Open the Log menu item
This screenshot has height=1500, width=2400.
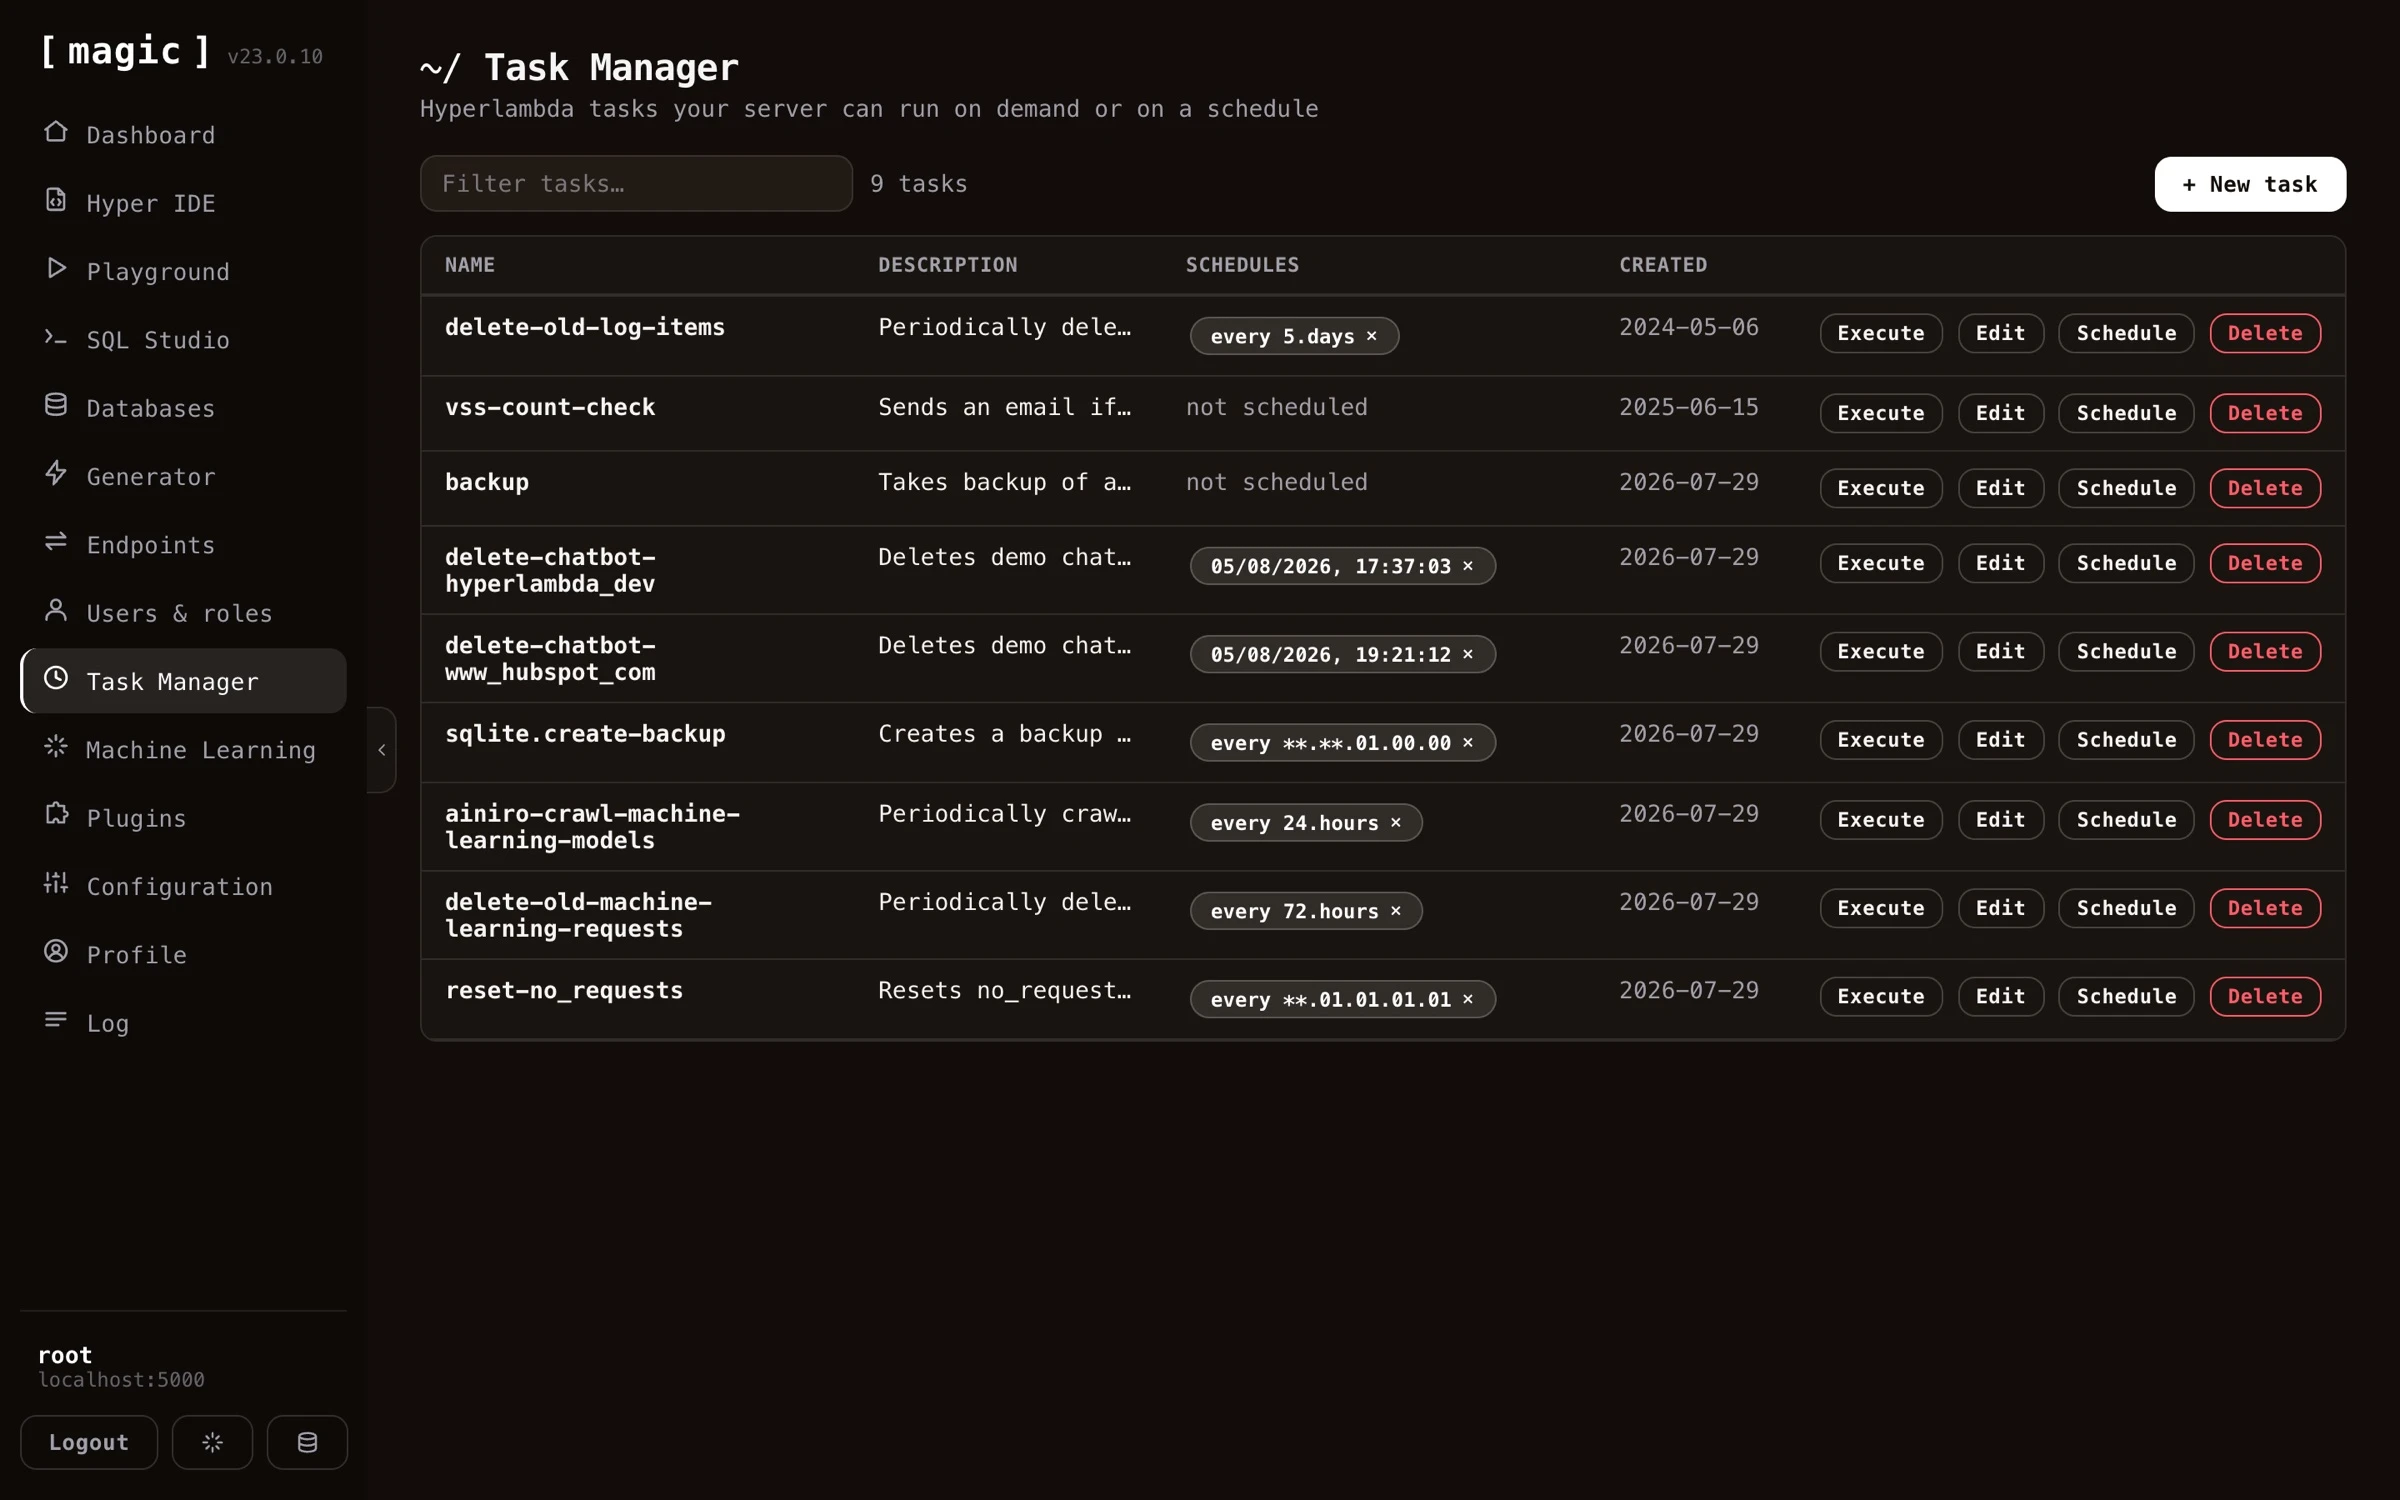click(183, 1023)
